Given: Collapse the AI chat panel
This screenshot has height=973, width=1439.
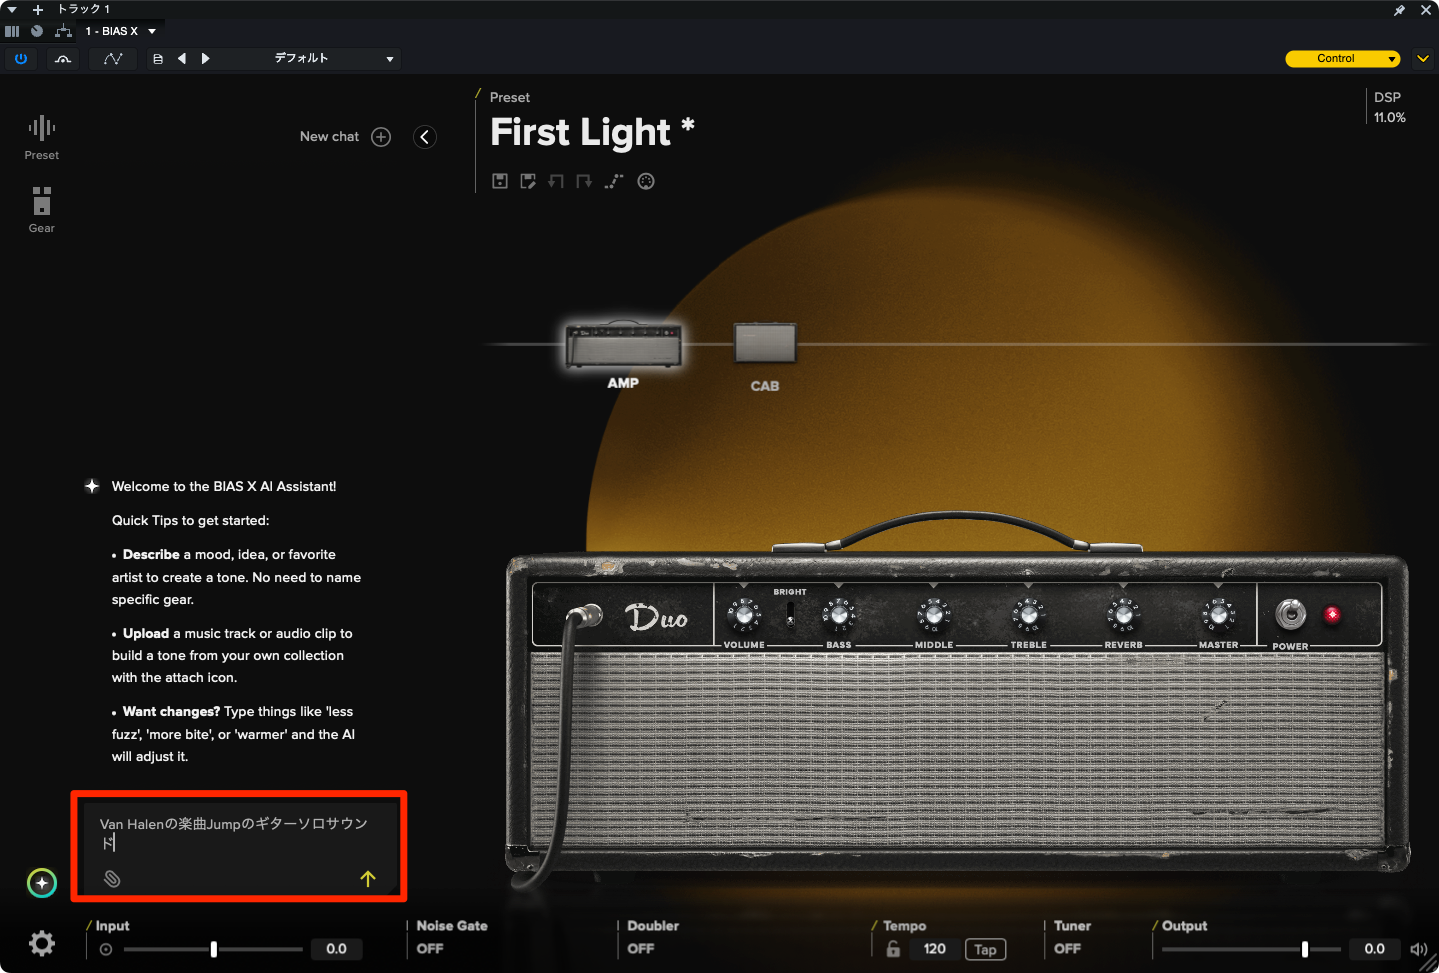Looking at the screenshot, I should coord(425,137).
